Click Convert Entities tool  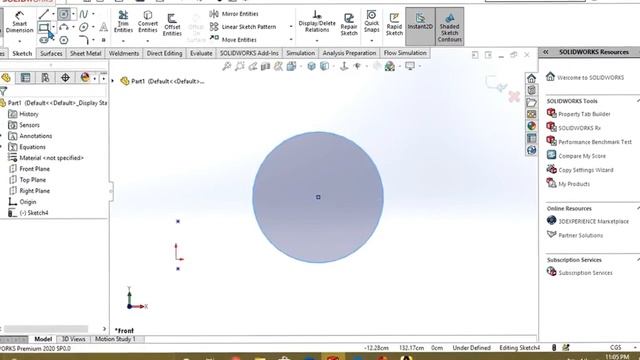pos(147,22)
